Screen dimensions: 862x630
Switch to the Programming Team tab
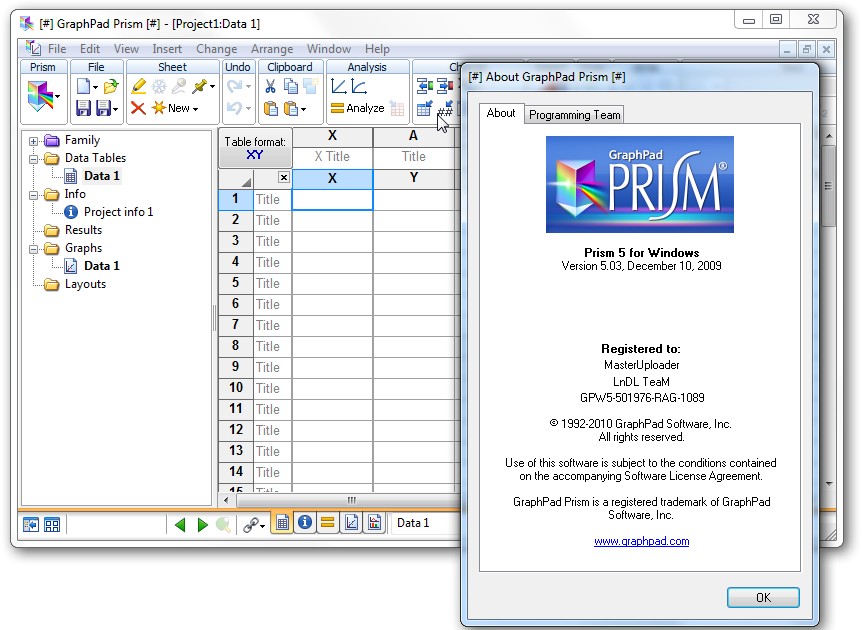pos(574,115)
